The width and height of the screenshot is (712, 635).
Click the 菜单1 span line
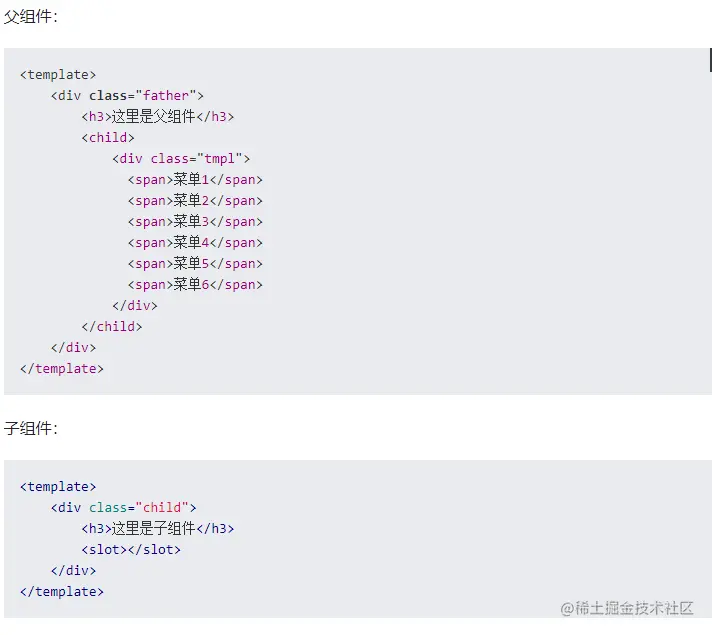[x=195, y=179]
